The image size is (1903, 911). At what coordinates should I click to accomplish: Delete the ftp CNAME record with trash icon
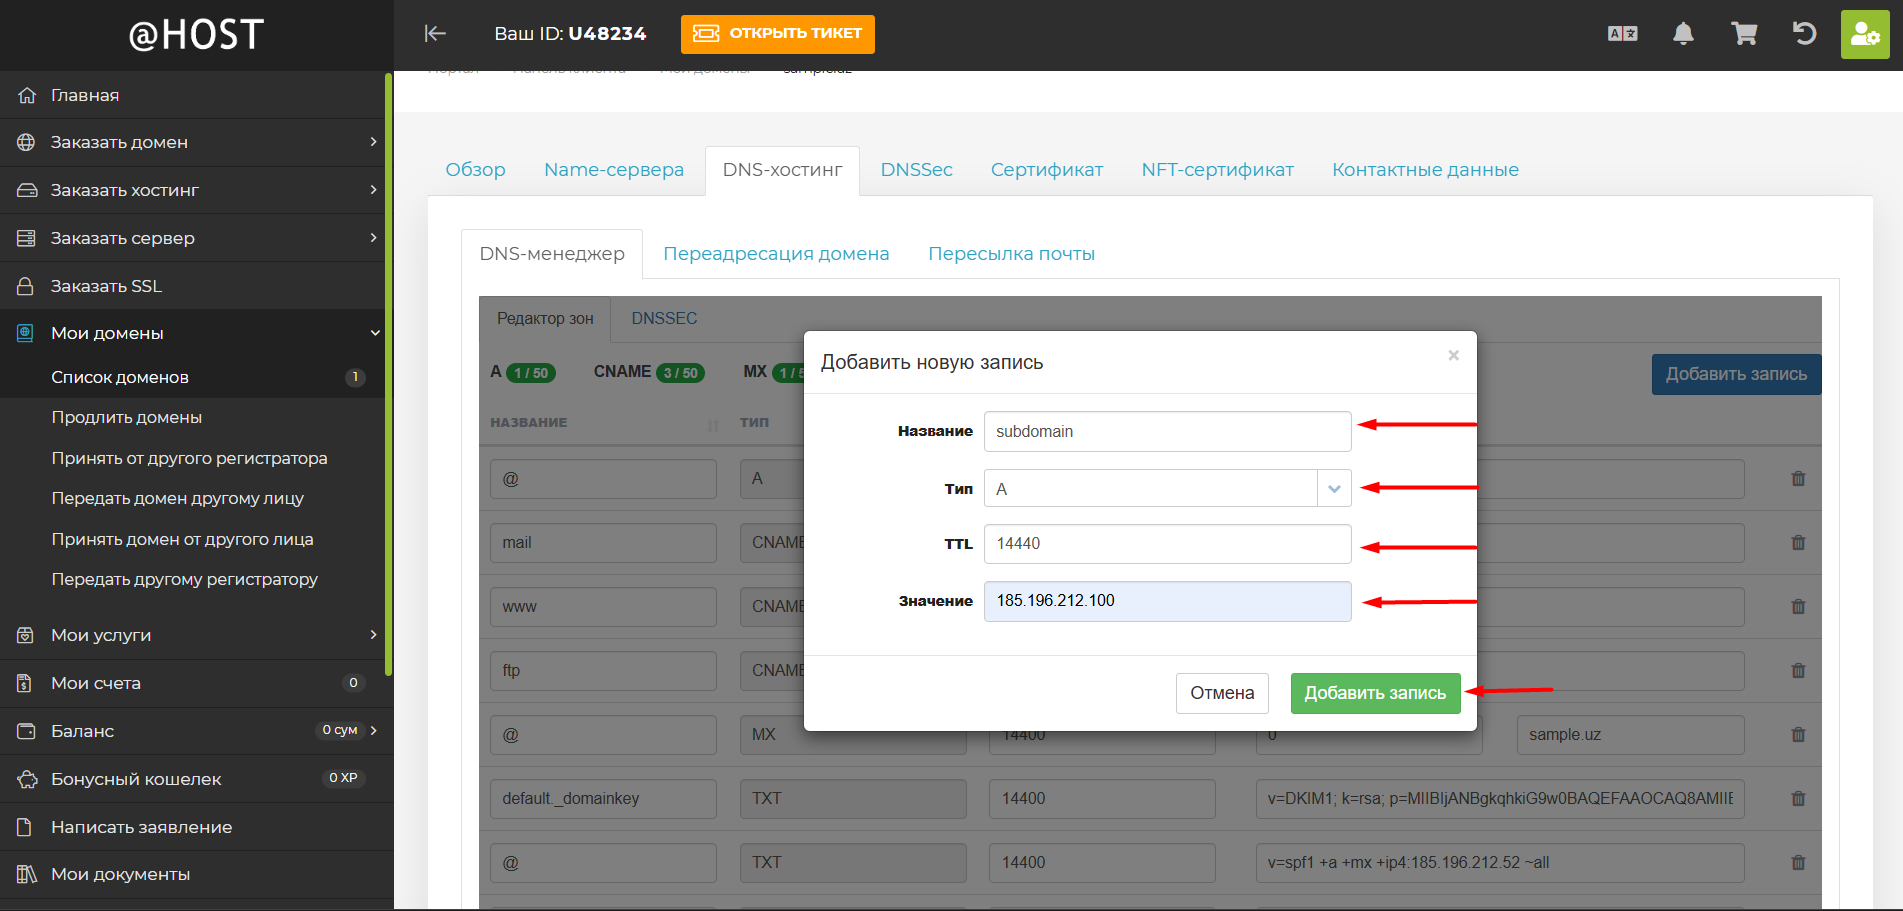coord(1798,671)
